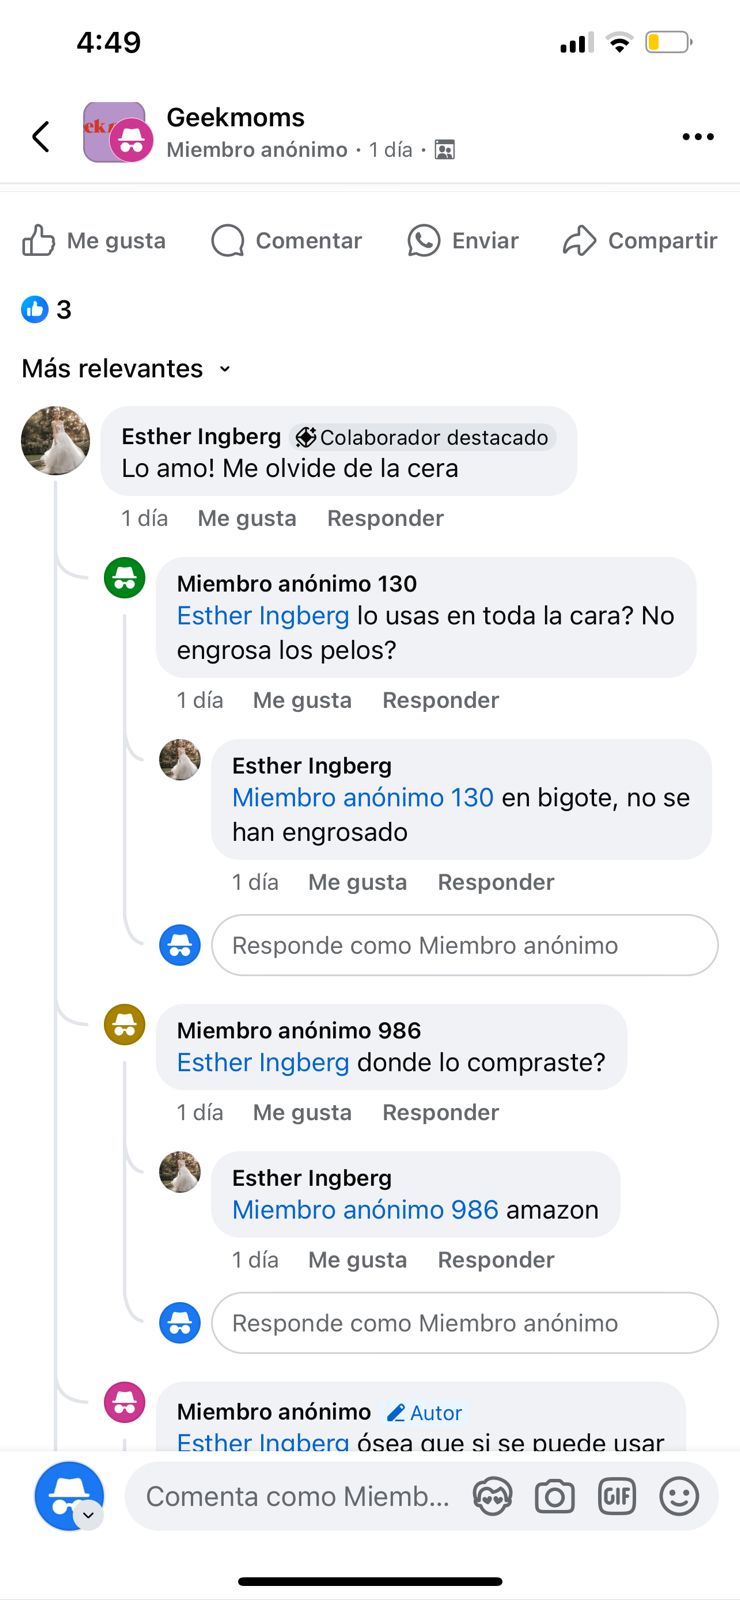This screenshot has height=1600, width=740.
Task: Like Esther Ingberg's first comment
Action: point(247,519)
